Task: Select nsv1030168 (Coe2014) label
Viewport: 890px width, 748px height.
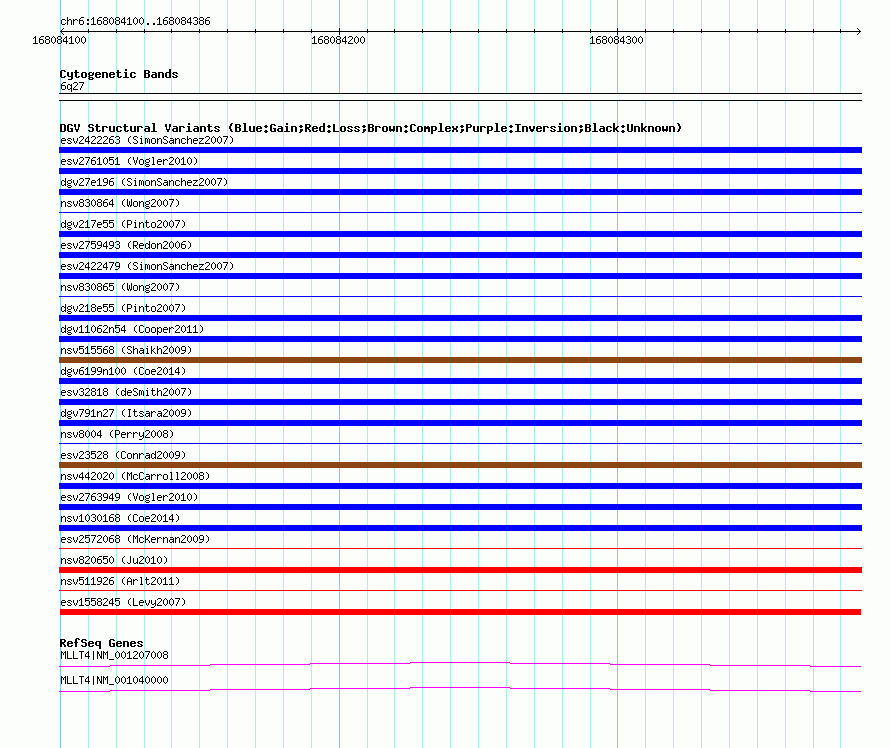Action: coord(120,518)
